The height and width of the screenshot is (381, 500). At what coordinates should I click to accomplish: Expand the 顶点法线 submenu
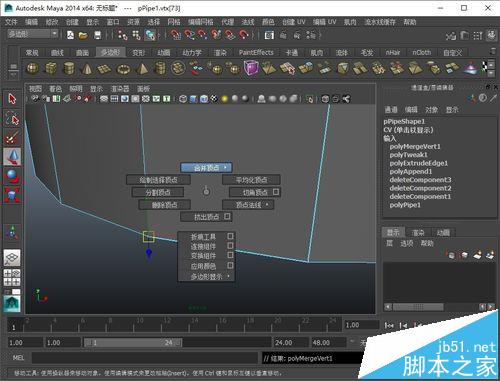point(248,205)
